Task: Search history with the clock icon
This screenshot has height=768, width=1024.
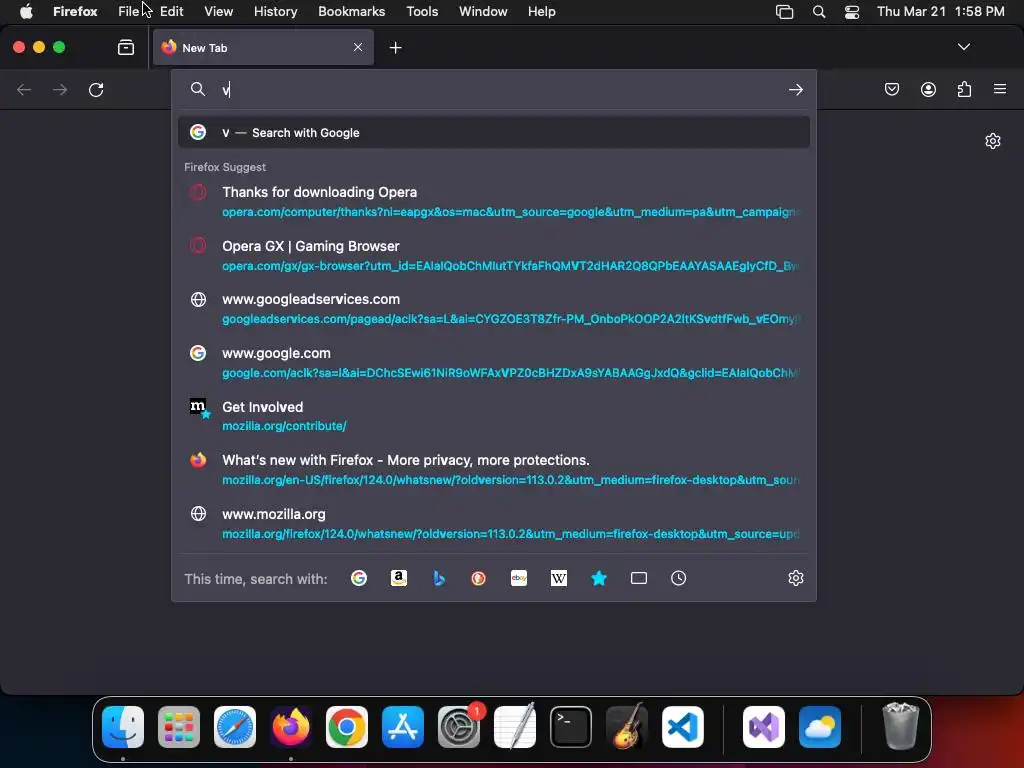Action: [x=679, y=578]
